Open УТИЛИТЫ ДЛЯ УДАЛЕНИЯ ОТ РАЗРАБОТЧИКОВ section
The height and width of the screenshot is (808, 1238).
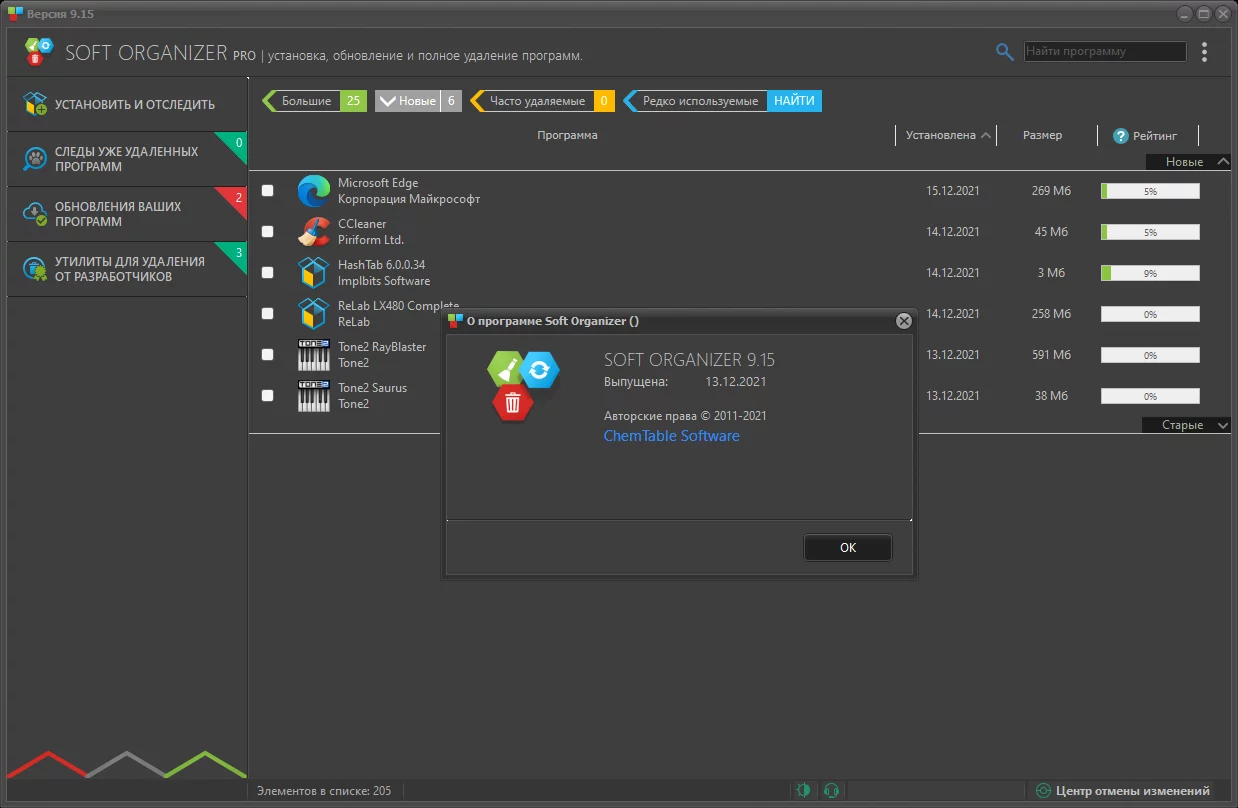(x=127, y=269)
